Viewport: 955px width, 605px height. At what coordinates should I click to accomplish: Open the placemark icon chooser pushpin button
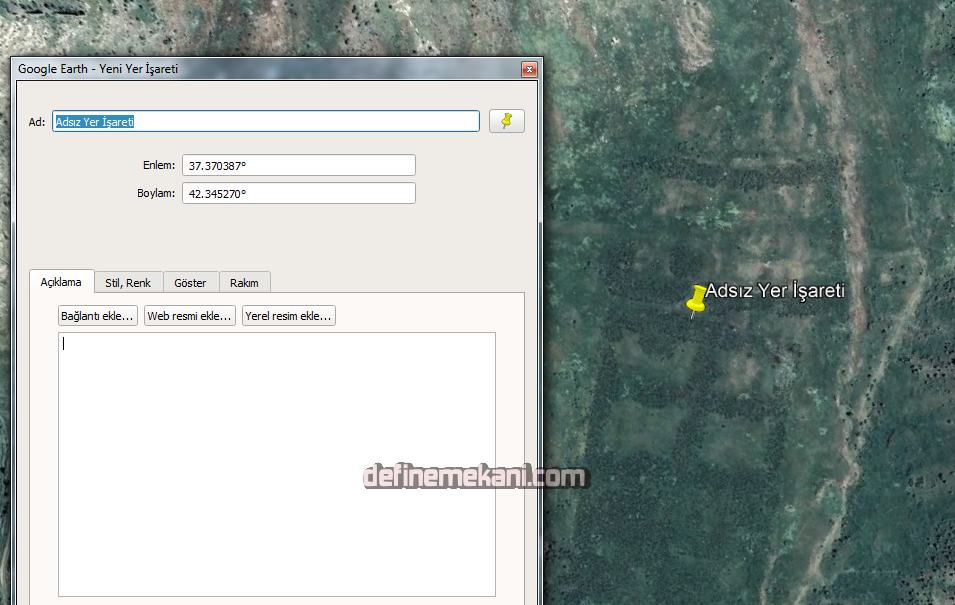point(506,121)
